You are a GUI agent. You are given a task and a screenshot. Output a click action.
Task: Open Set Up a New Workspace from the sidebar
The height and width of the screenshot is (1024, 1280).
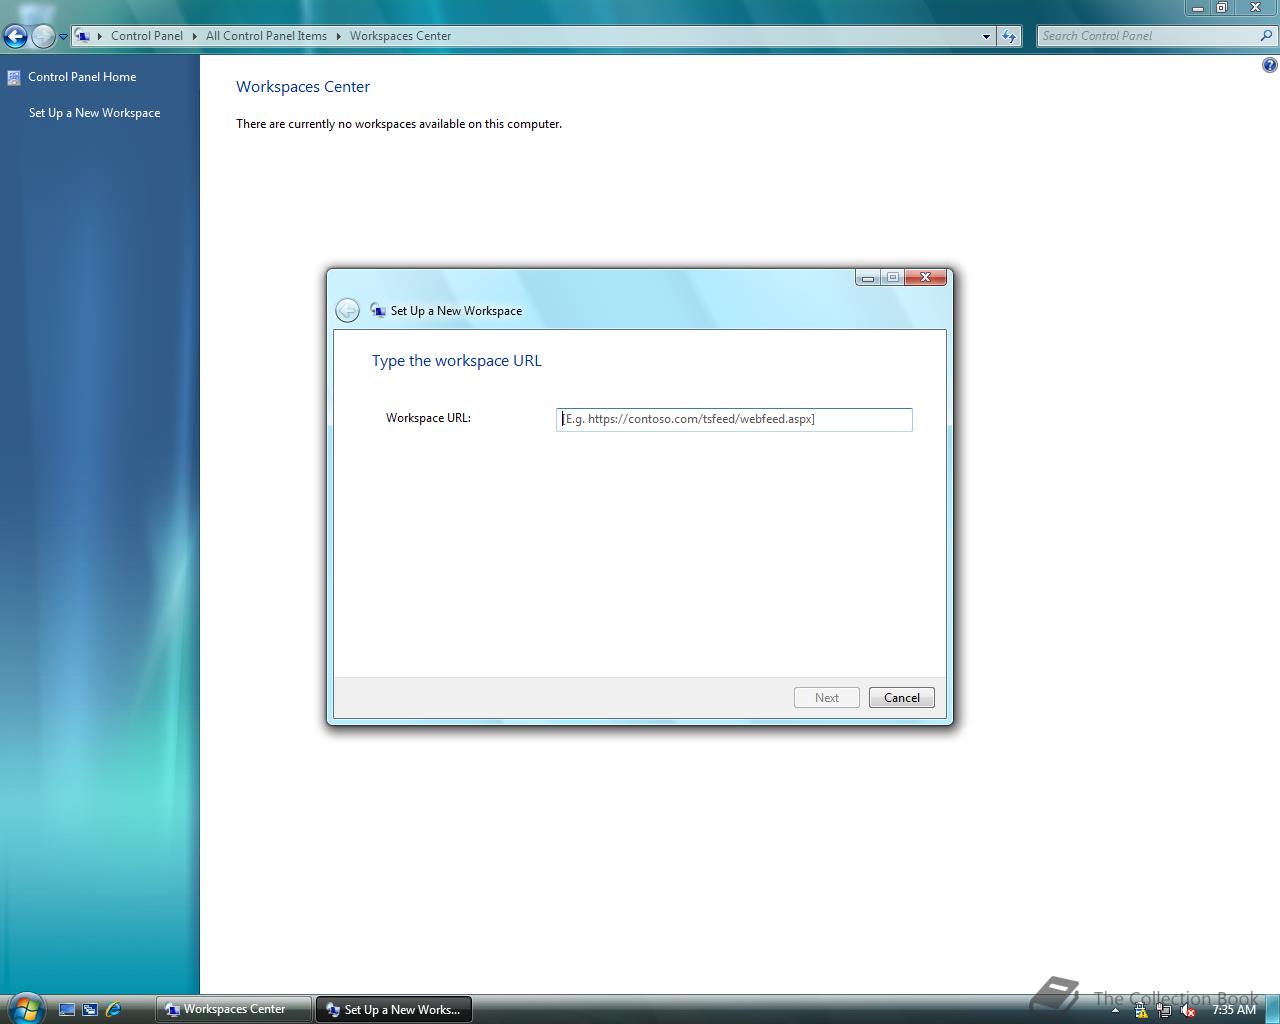coord(94,113)
